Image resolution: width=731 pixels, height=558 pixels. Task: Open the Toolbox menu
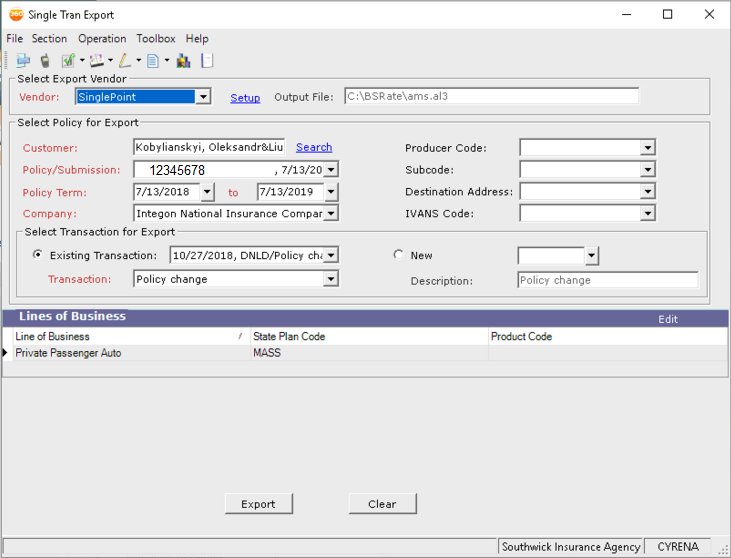[155, 39]
